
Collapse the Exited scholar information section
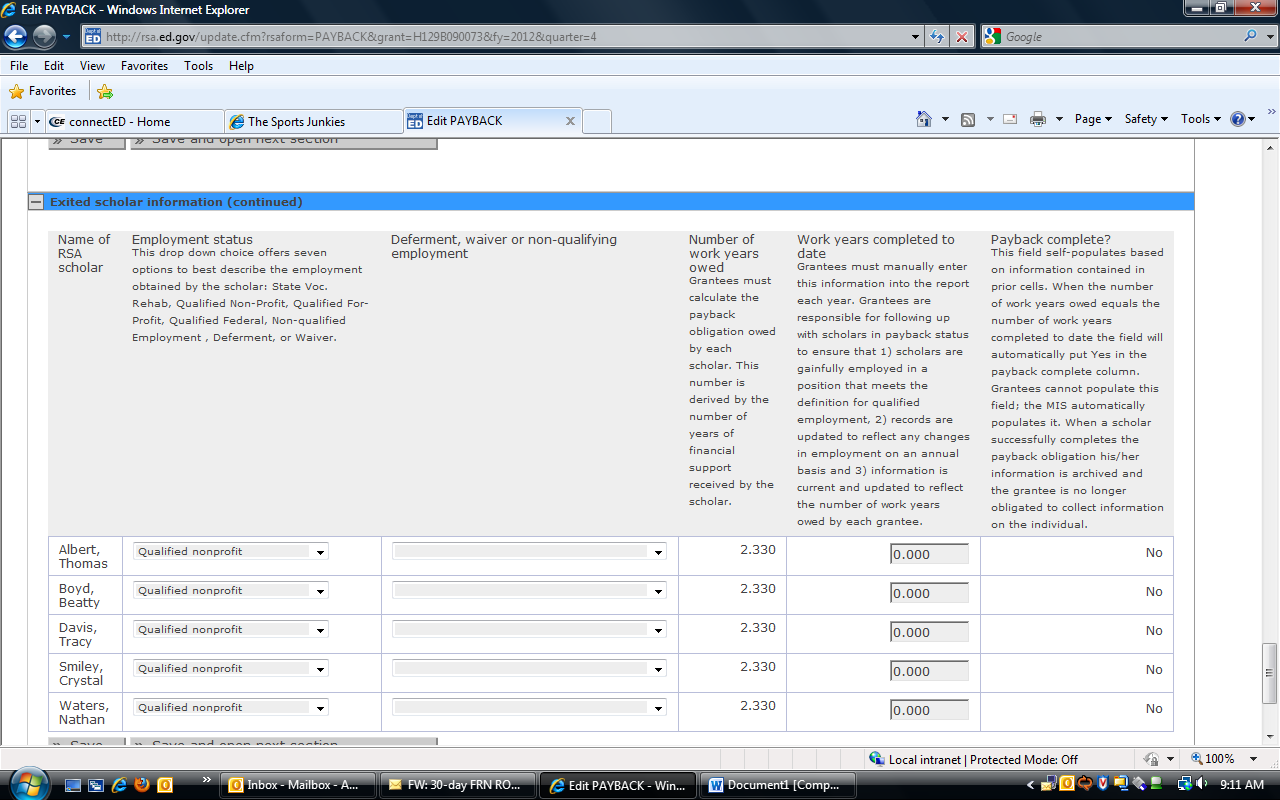pos(36,202)
